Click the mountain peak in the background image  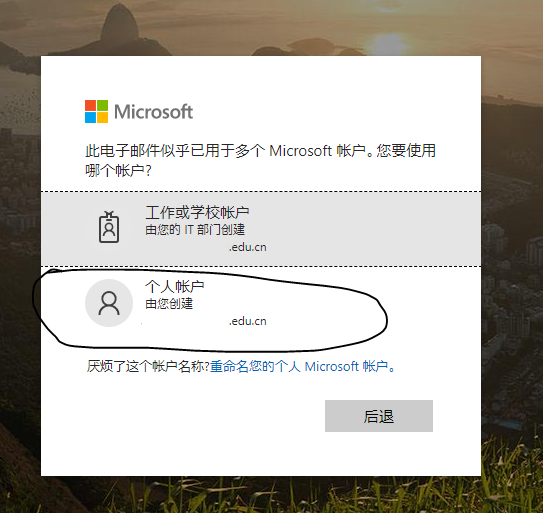pyautogui.click(x=119, y=23)
